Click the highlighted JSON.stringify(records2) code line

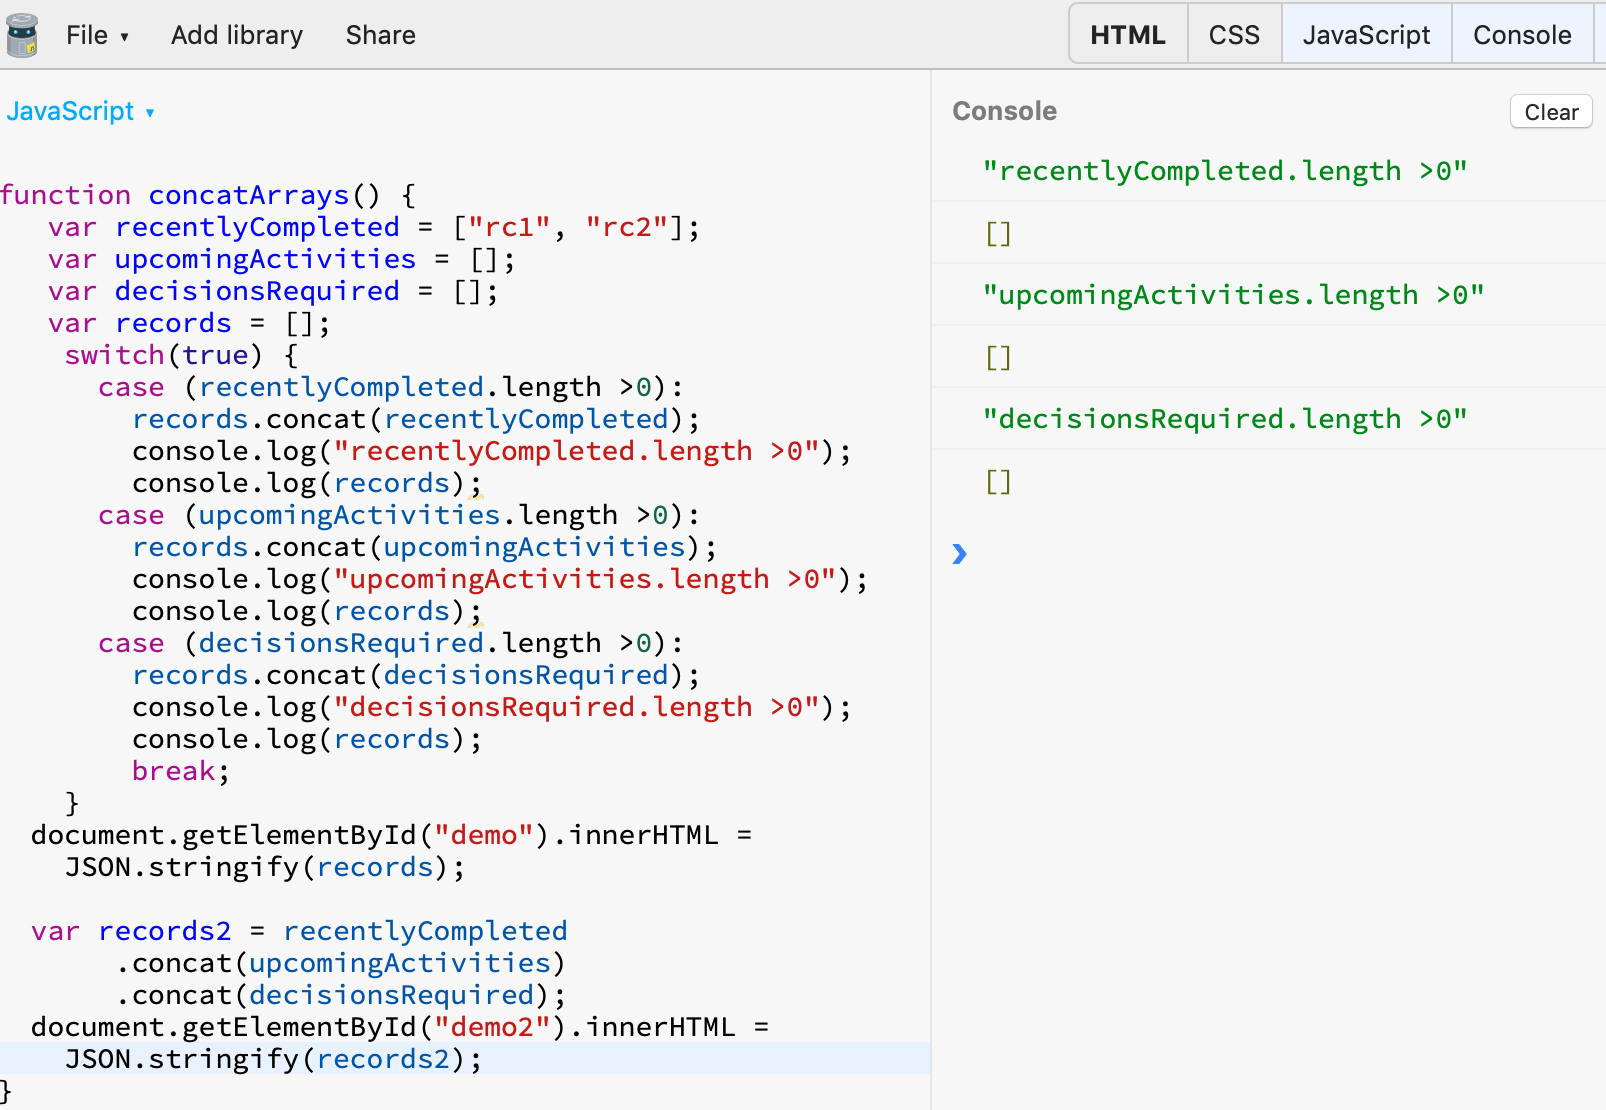coord(273,1058)
